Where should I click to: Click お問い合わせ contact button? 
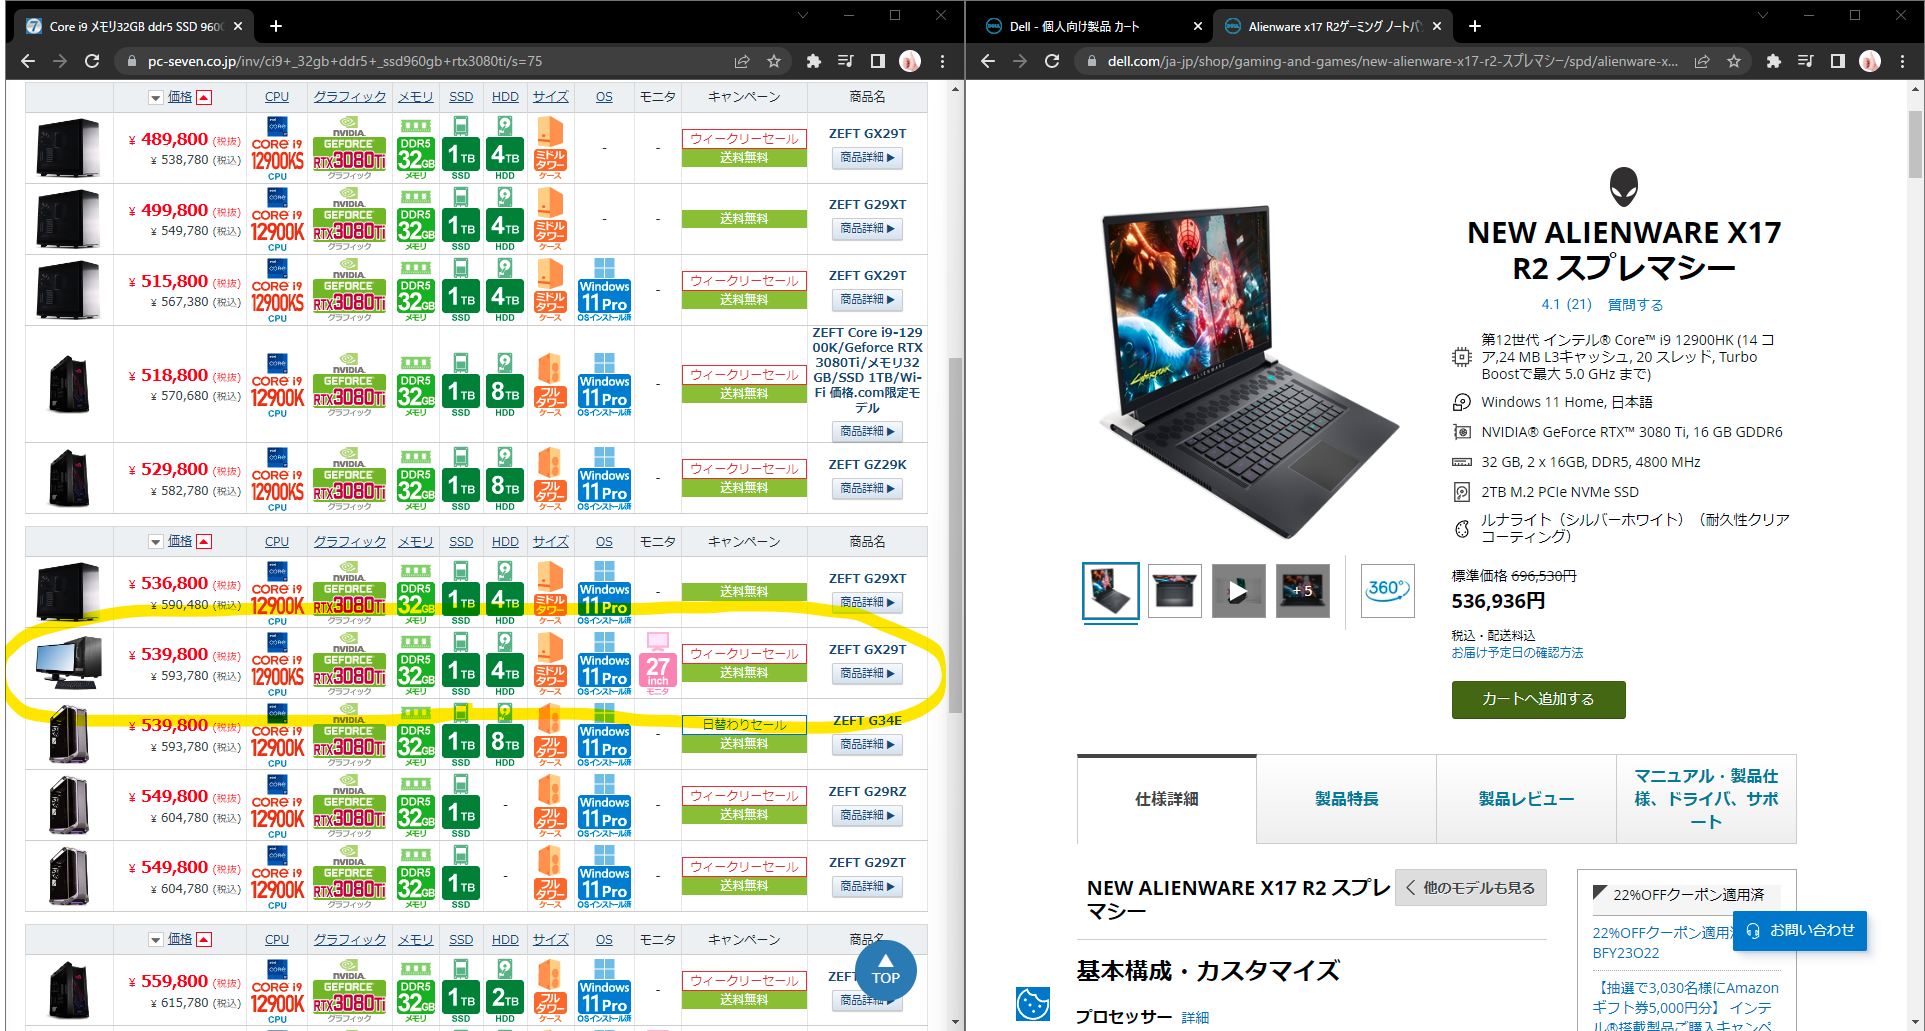pyautogui.click(x=1800, y=930)
